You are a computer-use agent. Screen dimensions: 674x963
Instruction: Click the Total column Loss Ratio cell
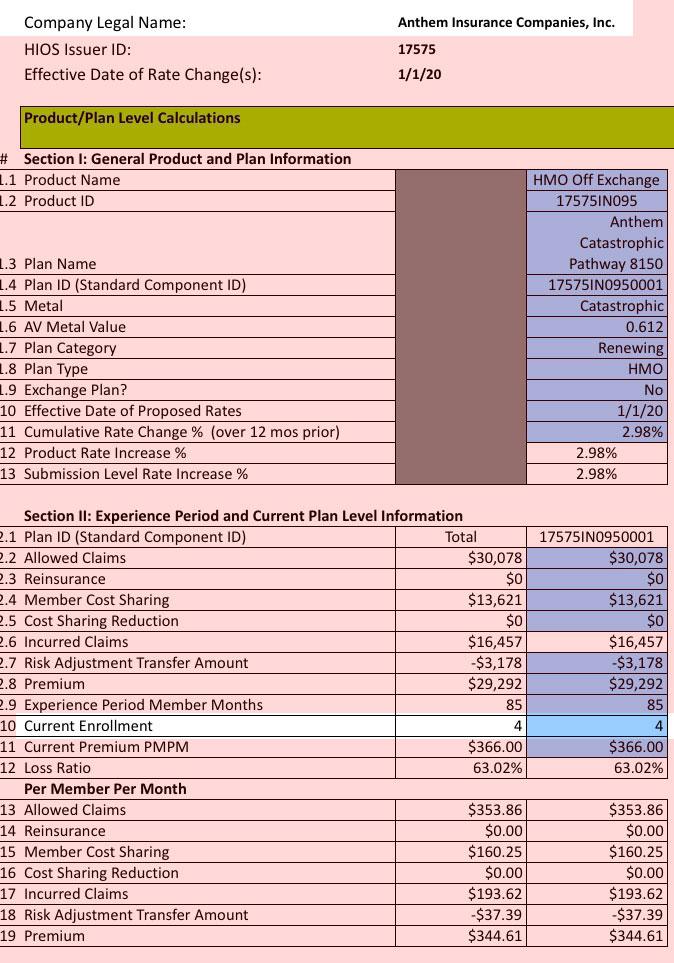pos(461,768)
